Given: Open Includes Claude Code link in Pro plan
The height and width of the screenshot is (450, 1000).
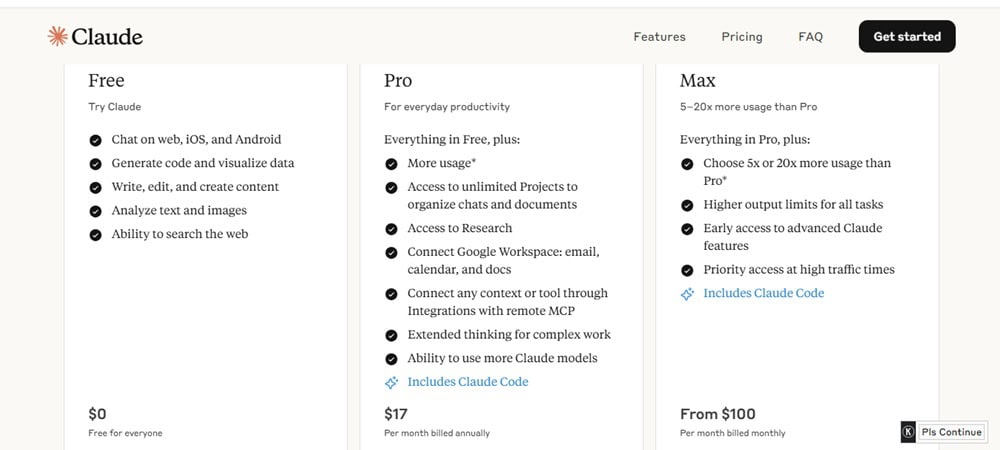Looking at the screenshot, I should tap(467, 382).
